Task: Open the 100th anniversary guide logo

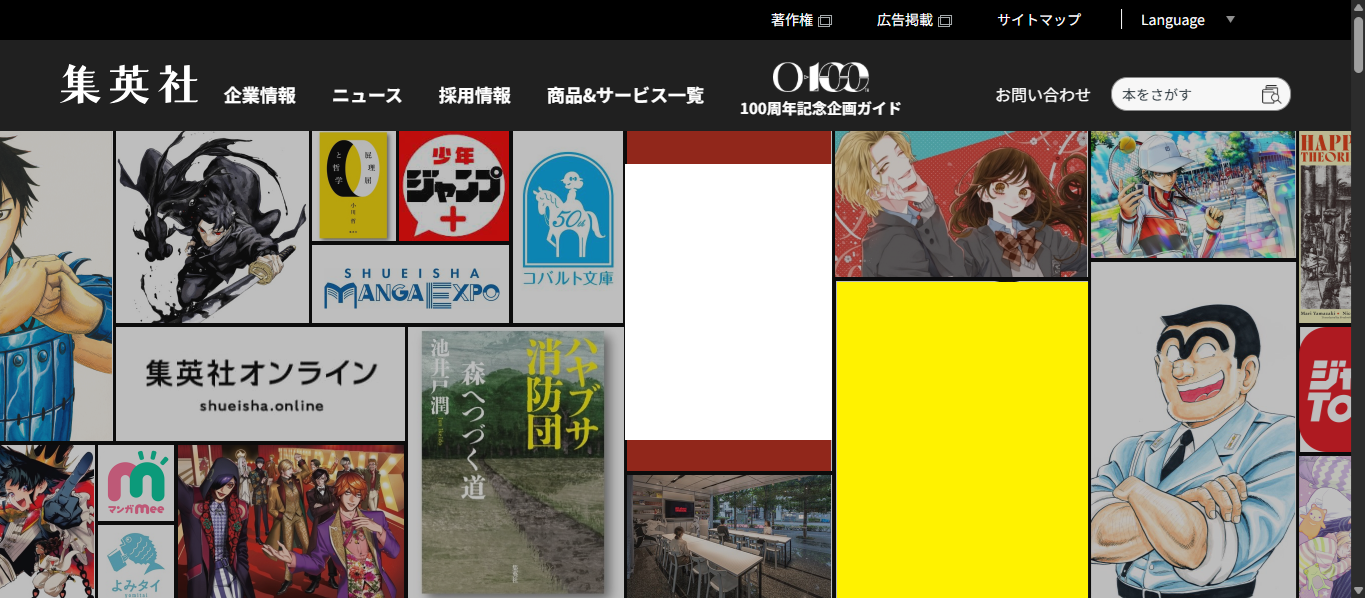Action: (x=820, y=77)
